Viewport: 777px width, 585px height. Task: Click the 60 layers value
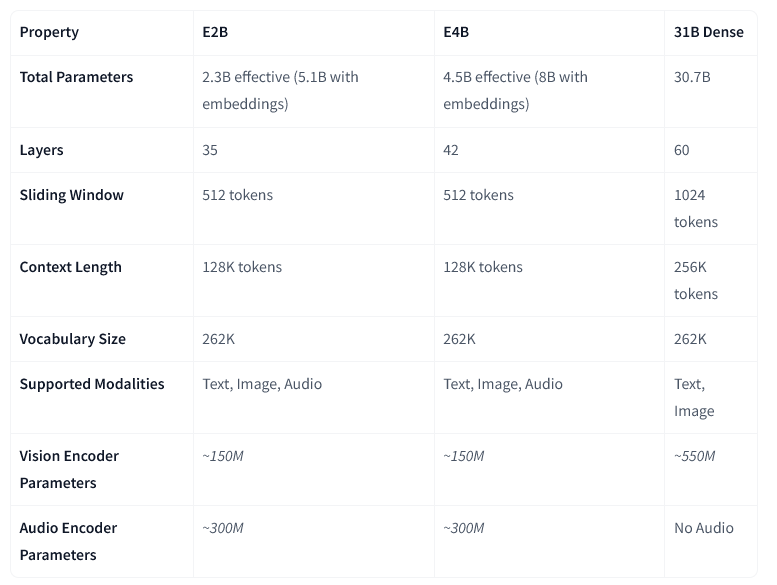click(x=682, y=150)
